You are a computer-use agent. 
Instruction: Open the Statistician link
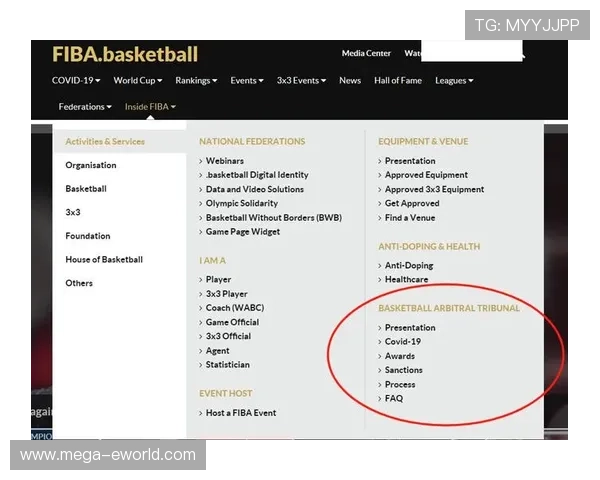(227, 365)
